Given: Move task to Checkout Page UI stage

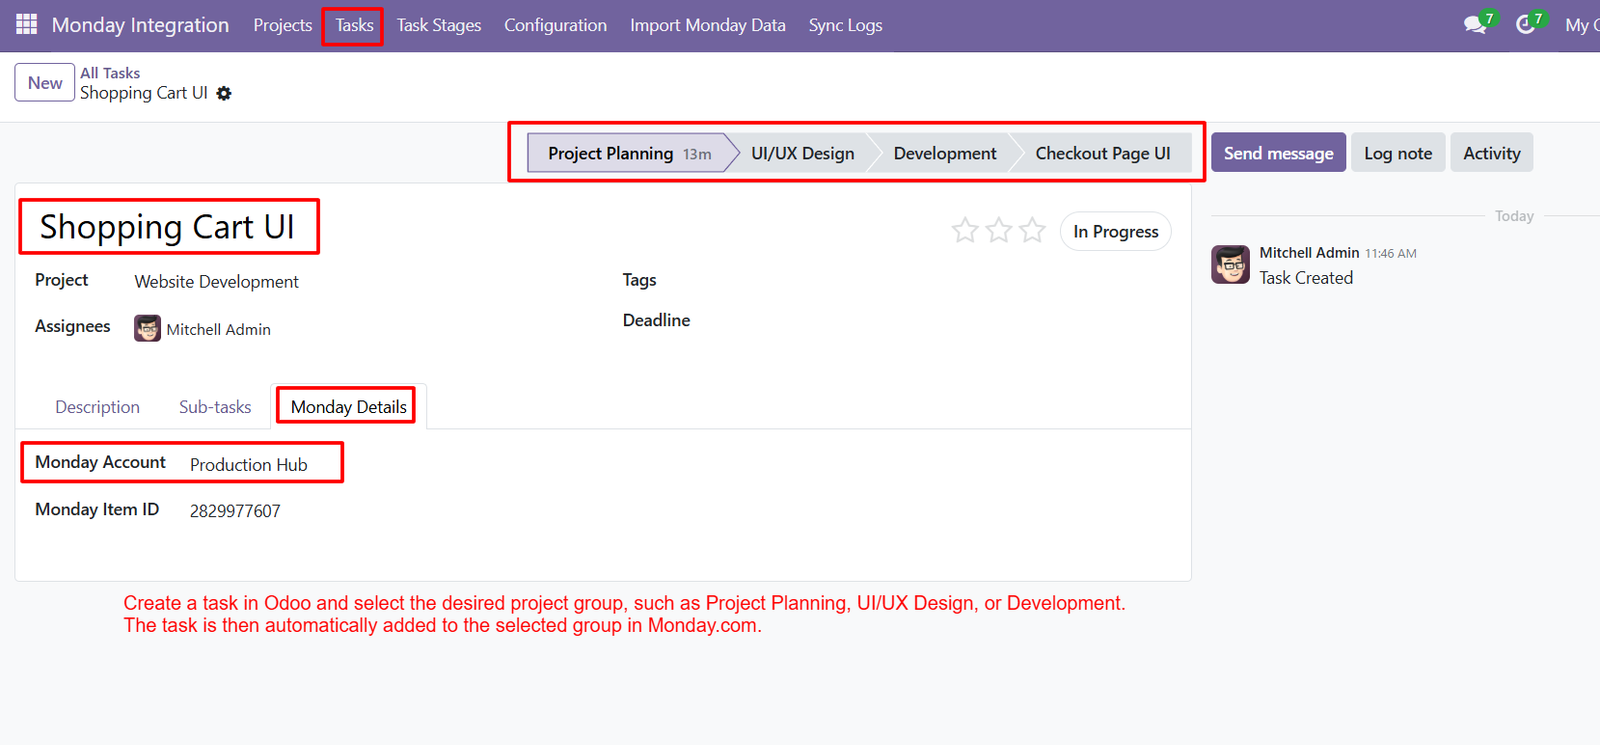Looking at the screenshot, I should pos(1103,153).
